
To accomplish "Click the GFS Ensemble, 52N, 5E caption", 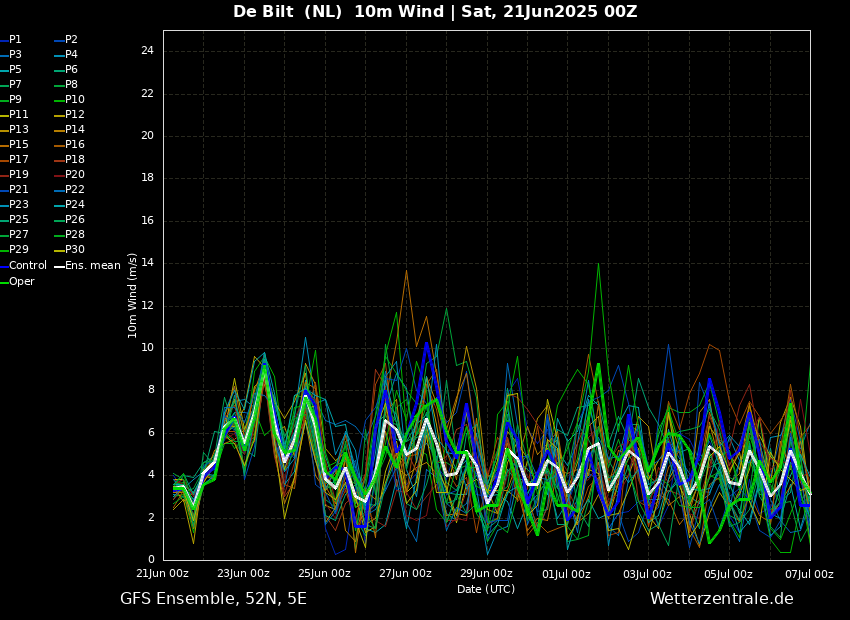I will point(213,599).
